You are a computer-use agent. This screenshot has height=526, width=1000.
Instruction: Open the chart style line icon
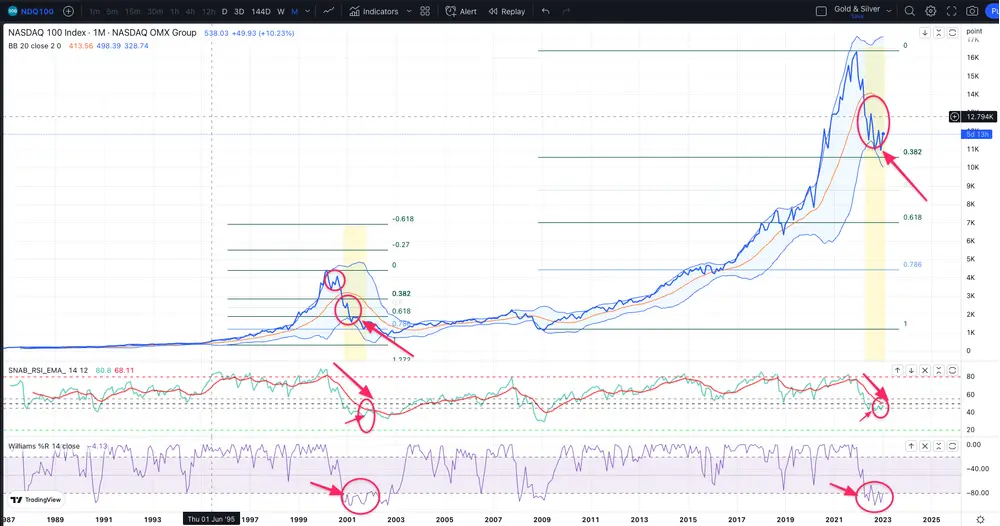[x=327, y=11]
